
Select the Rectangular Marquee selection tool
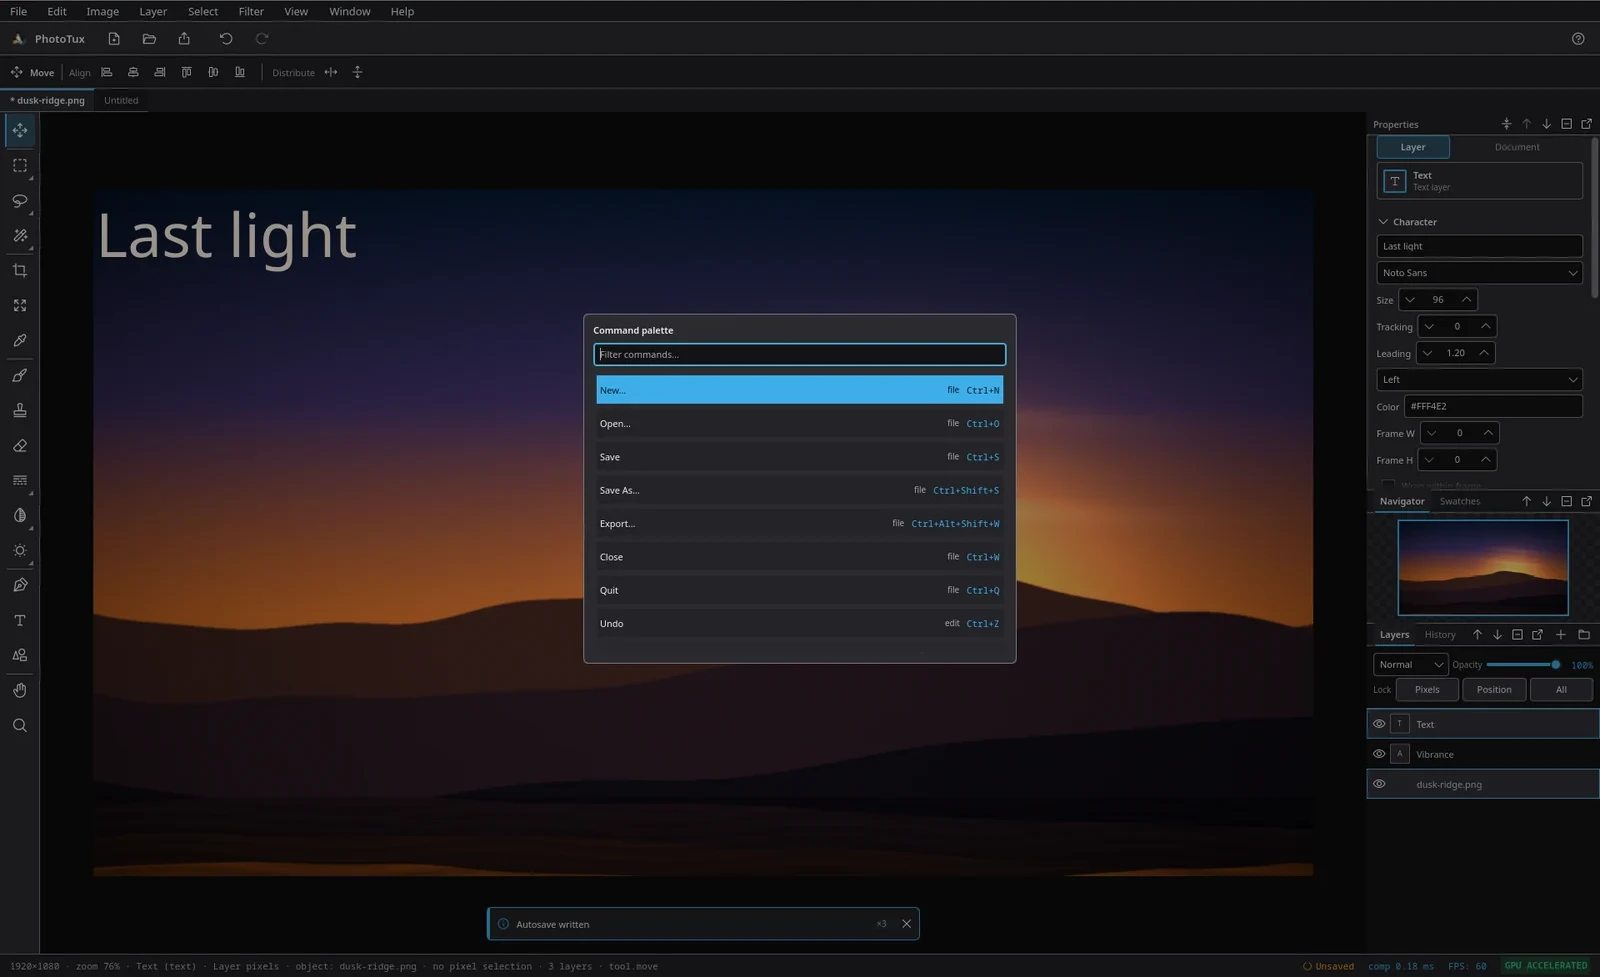pos(19,165)
